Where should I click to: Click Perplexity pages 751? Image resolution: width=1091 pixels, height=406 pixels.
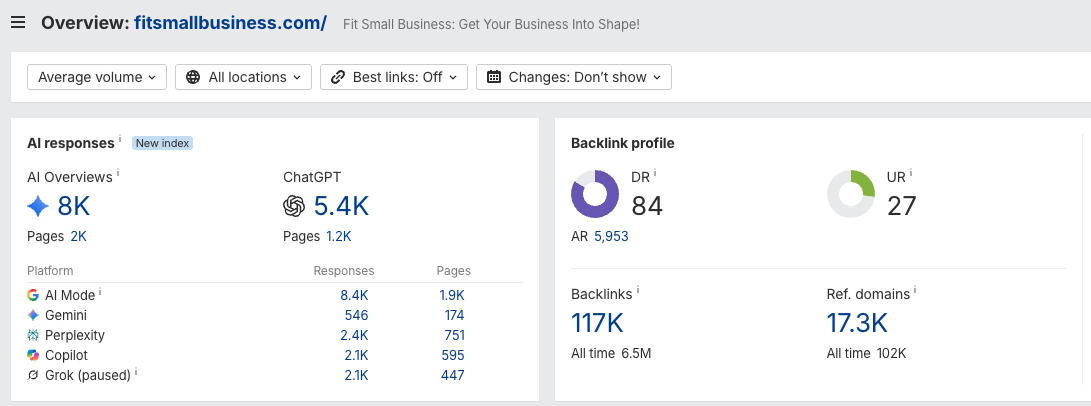click(x=454, y=336)
